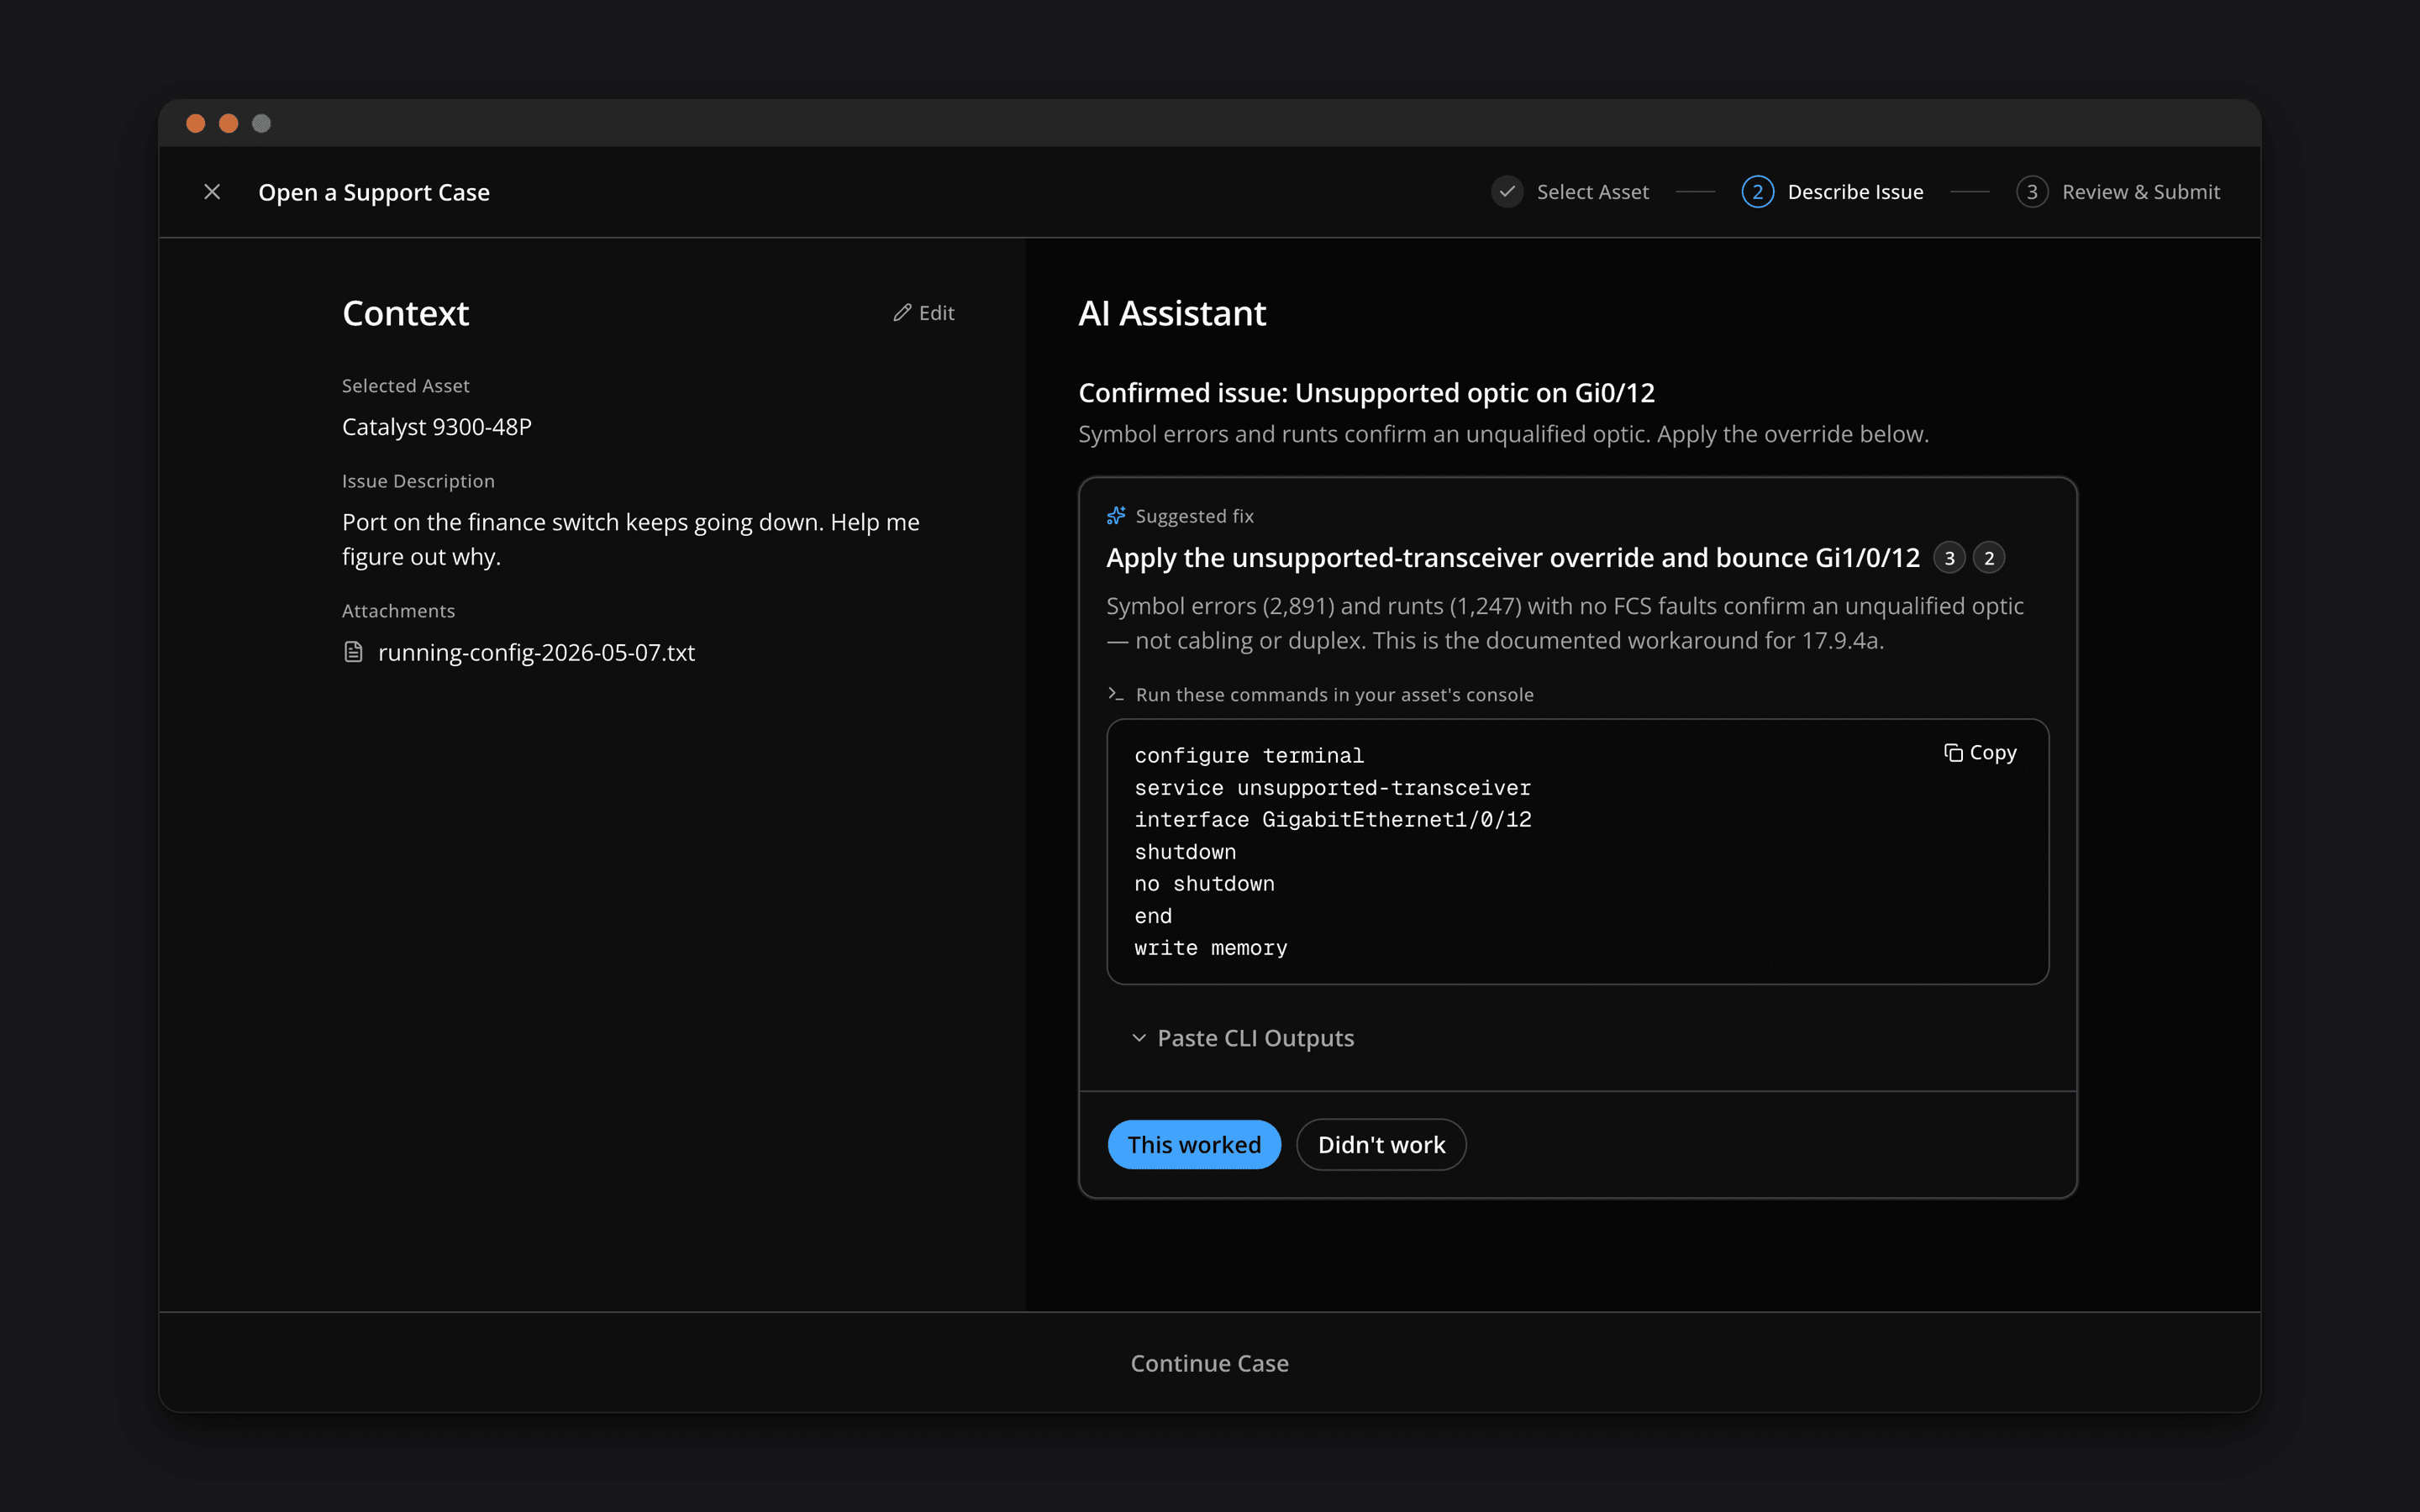Click the Paste CLI Outputs label

[x=1256, y=1038]
